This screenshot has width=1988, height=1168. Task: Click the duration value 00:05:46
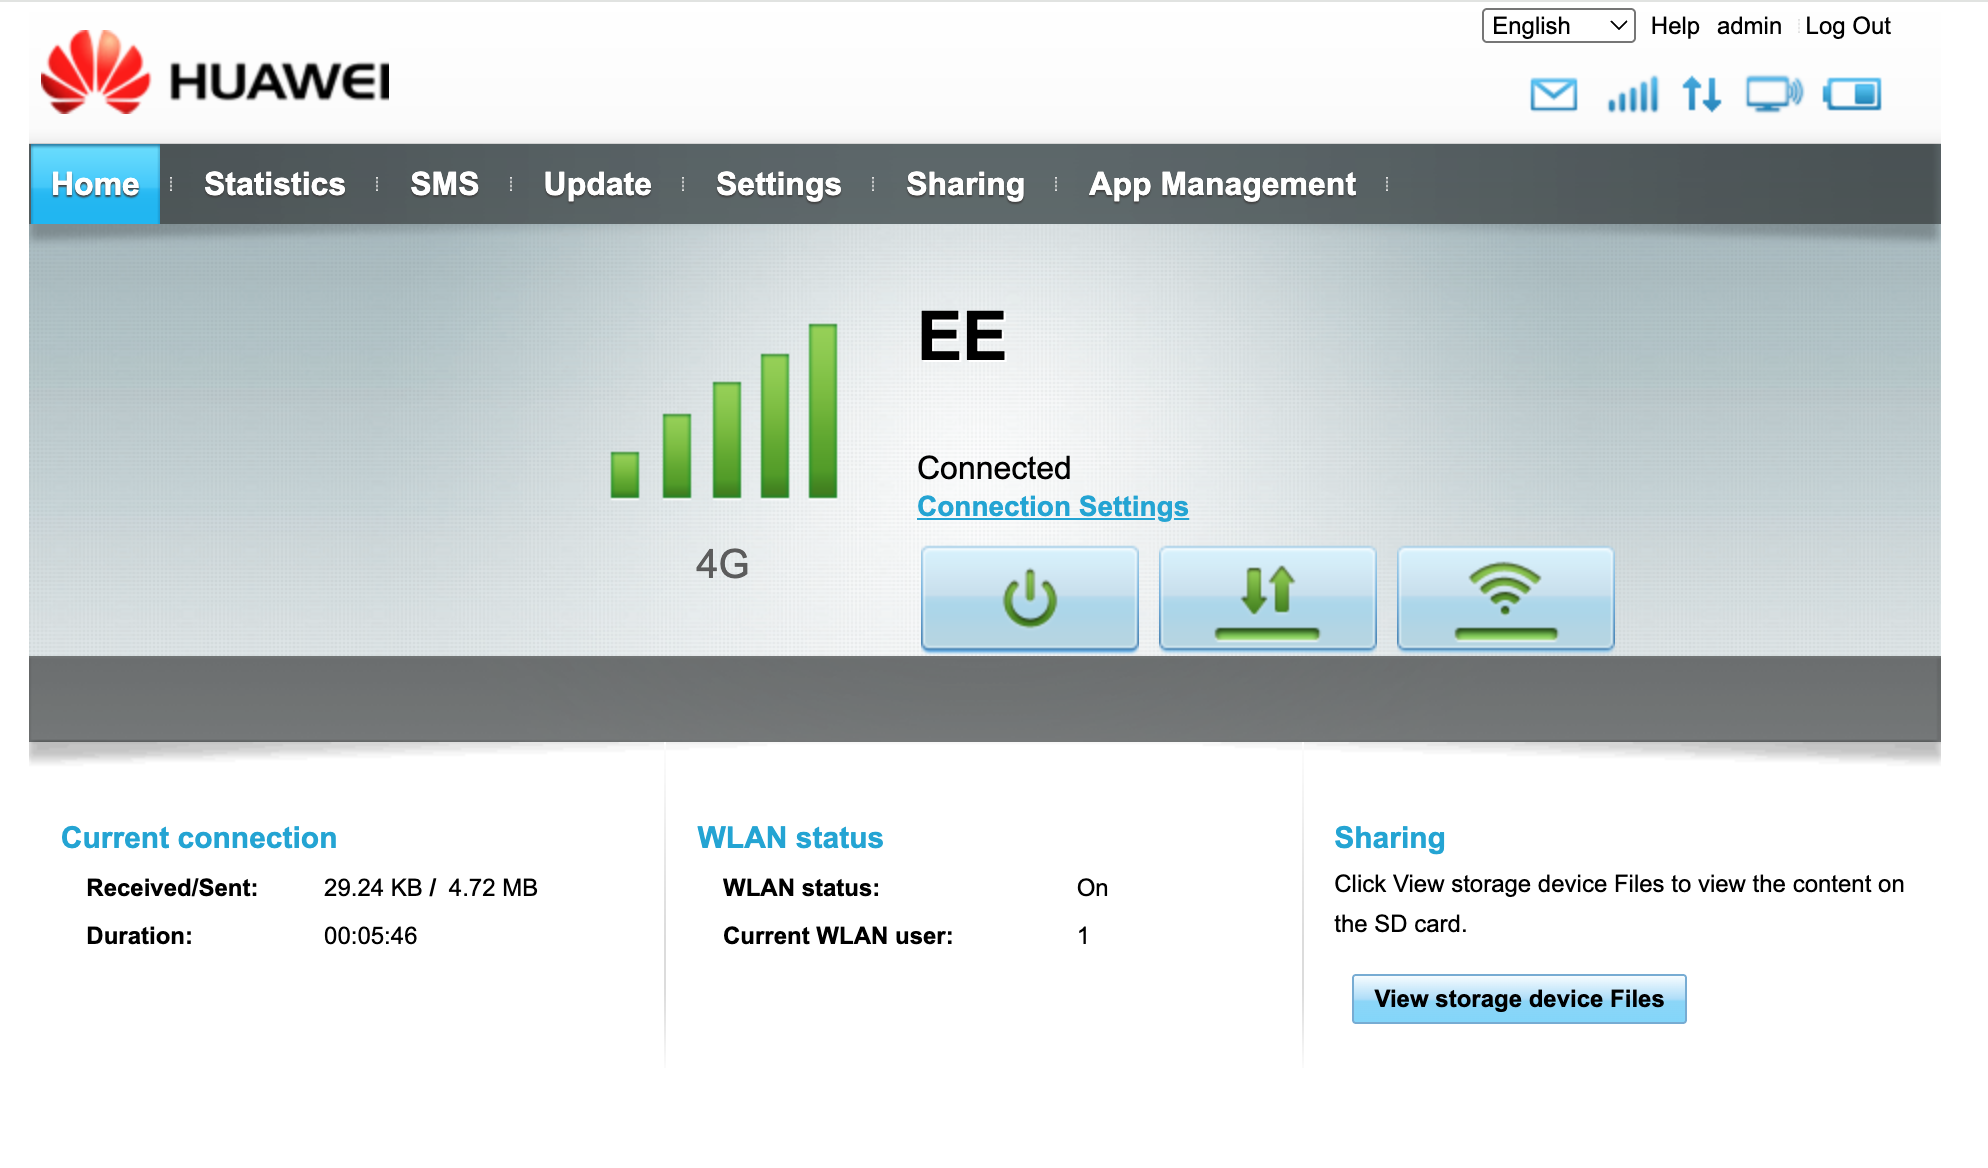point(371,936)
